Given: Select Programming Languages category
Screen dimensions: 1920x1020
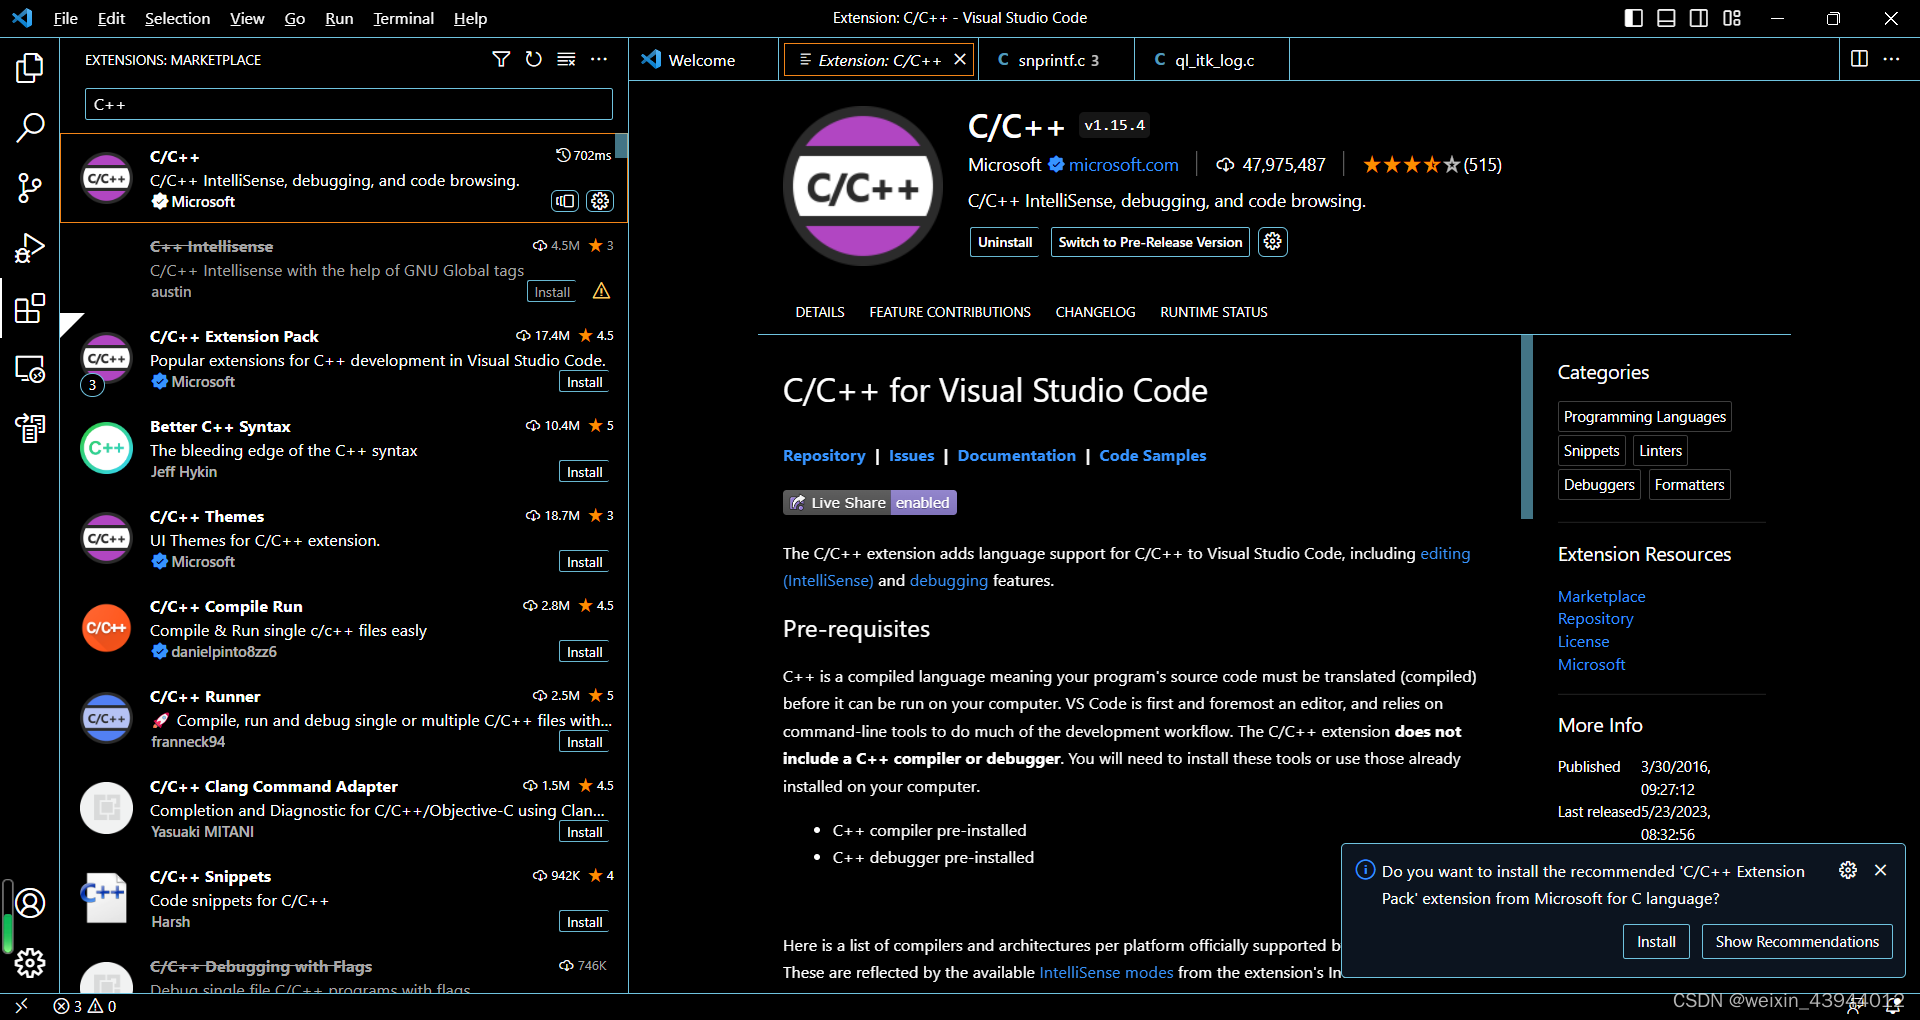Looking at the screenshot, I should coord(1644,417).
